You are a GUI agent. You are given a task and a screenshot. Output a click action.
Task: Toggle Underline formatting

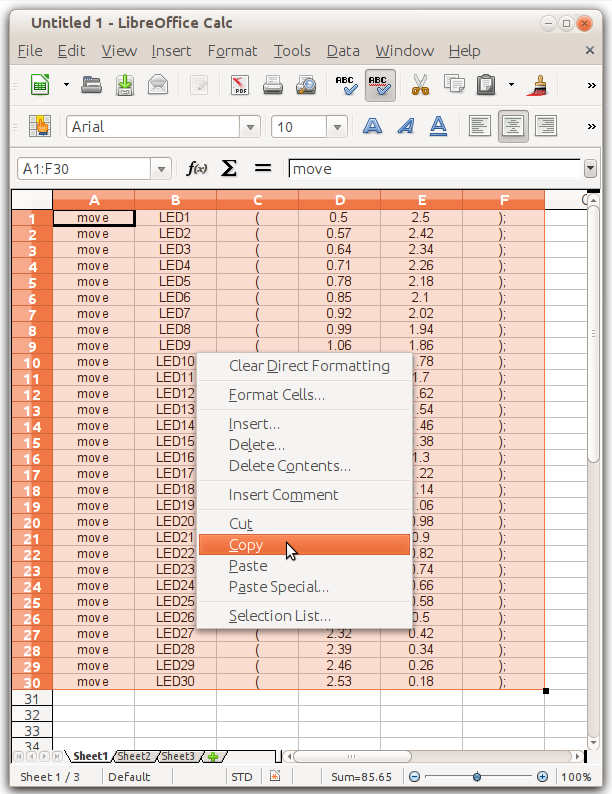[x=438, y=126]
